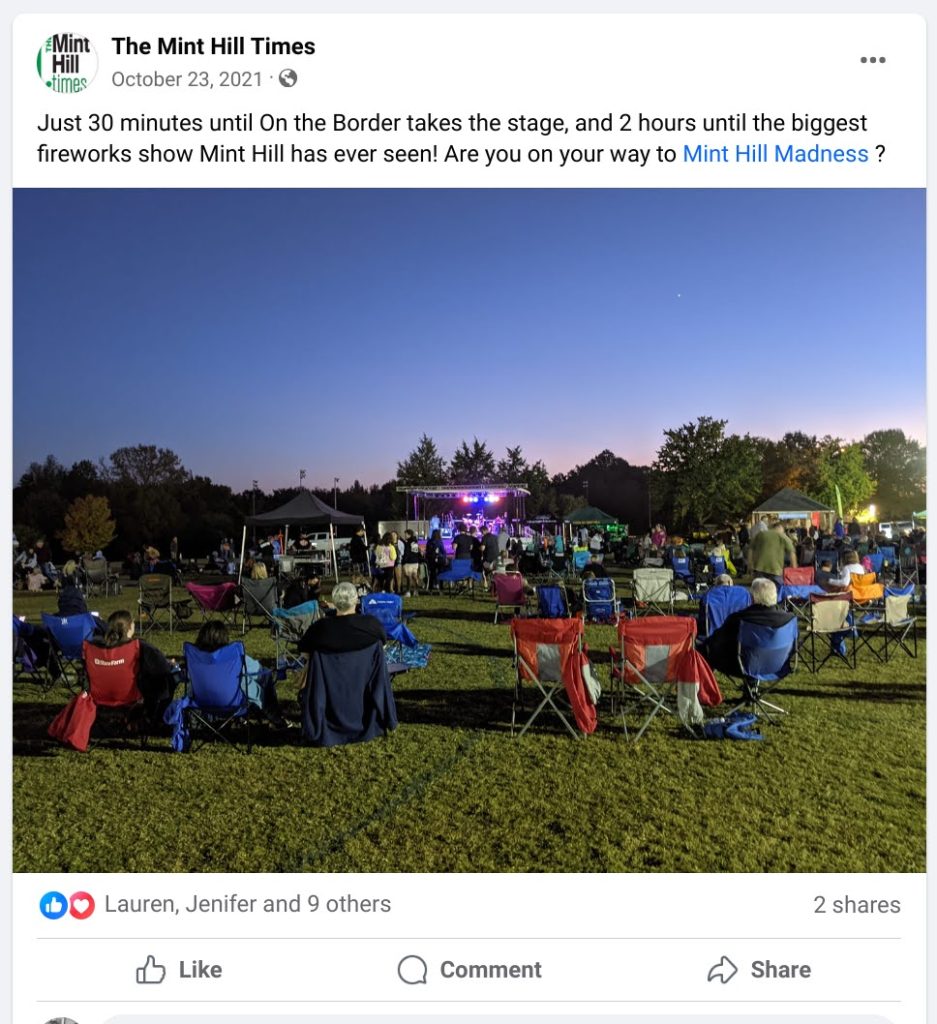Viewport: 937px width, 1024px height.
Task: Click the Comment speech bubble icon
Action: pyautogui.click(x=412, y=970)
